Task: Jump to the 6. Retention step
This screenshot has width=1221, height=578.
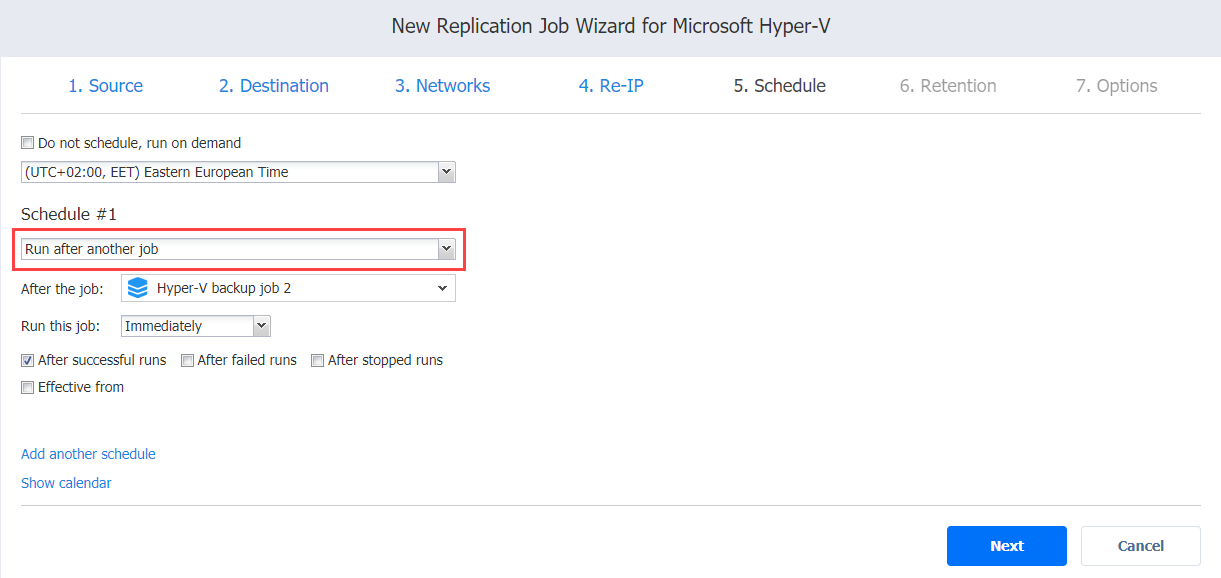Action: coord(947,86)
